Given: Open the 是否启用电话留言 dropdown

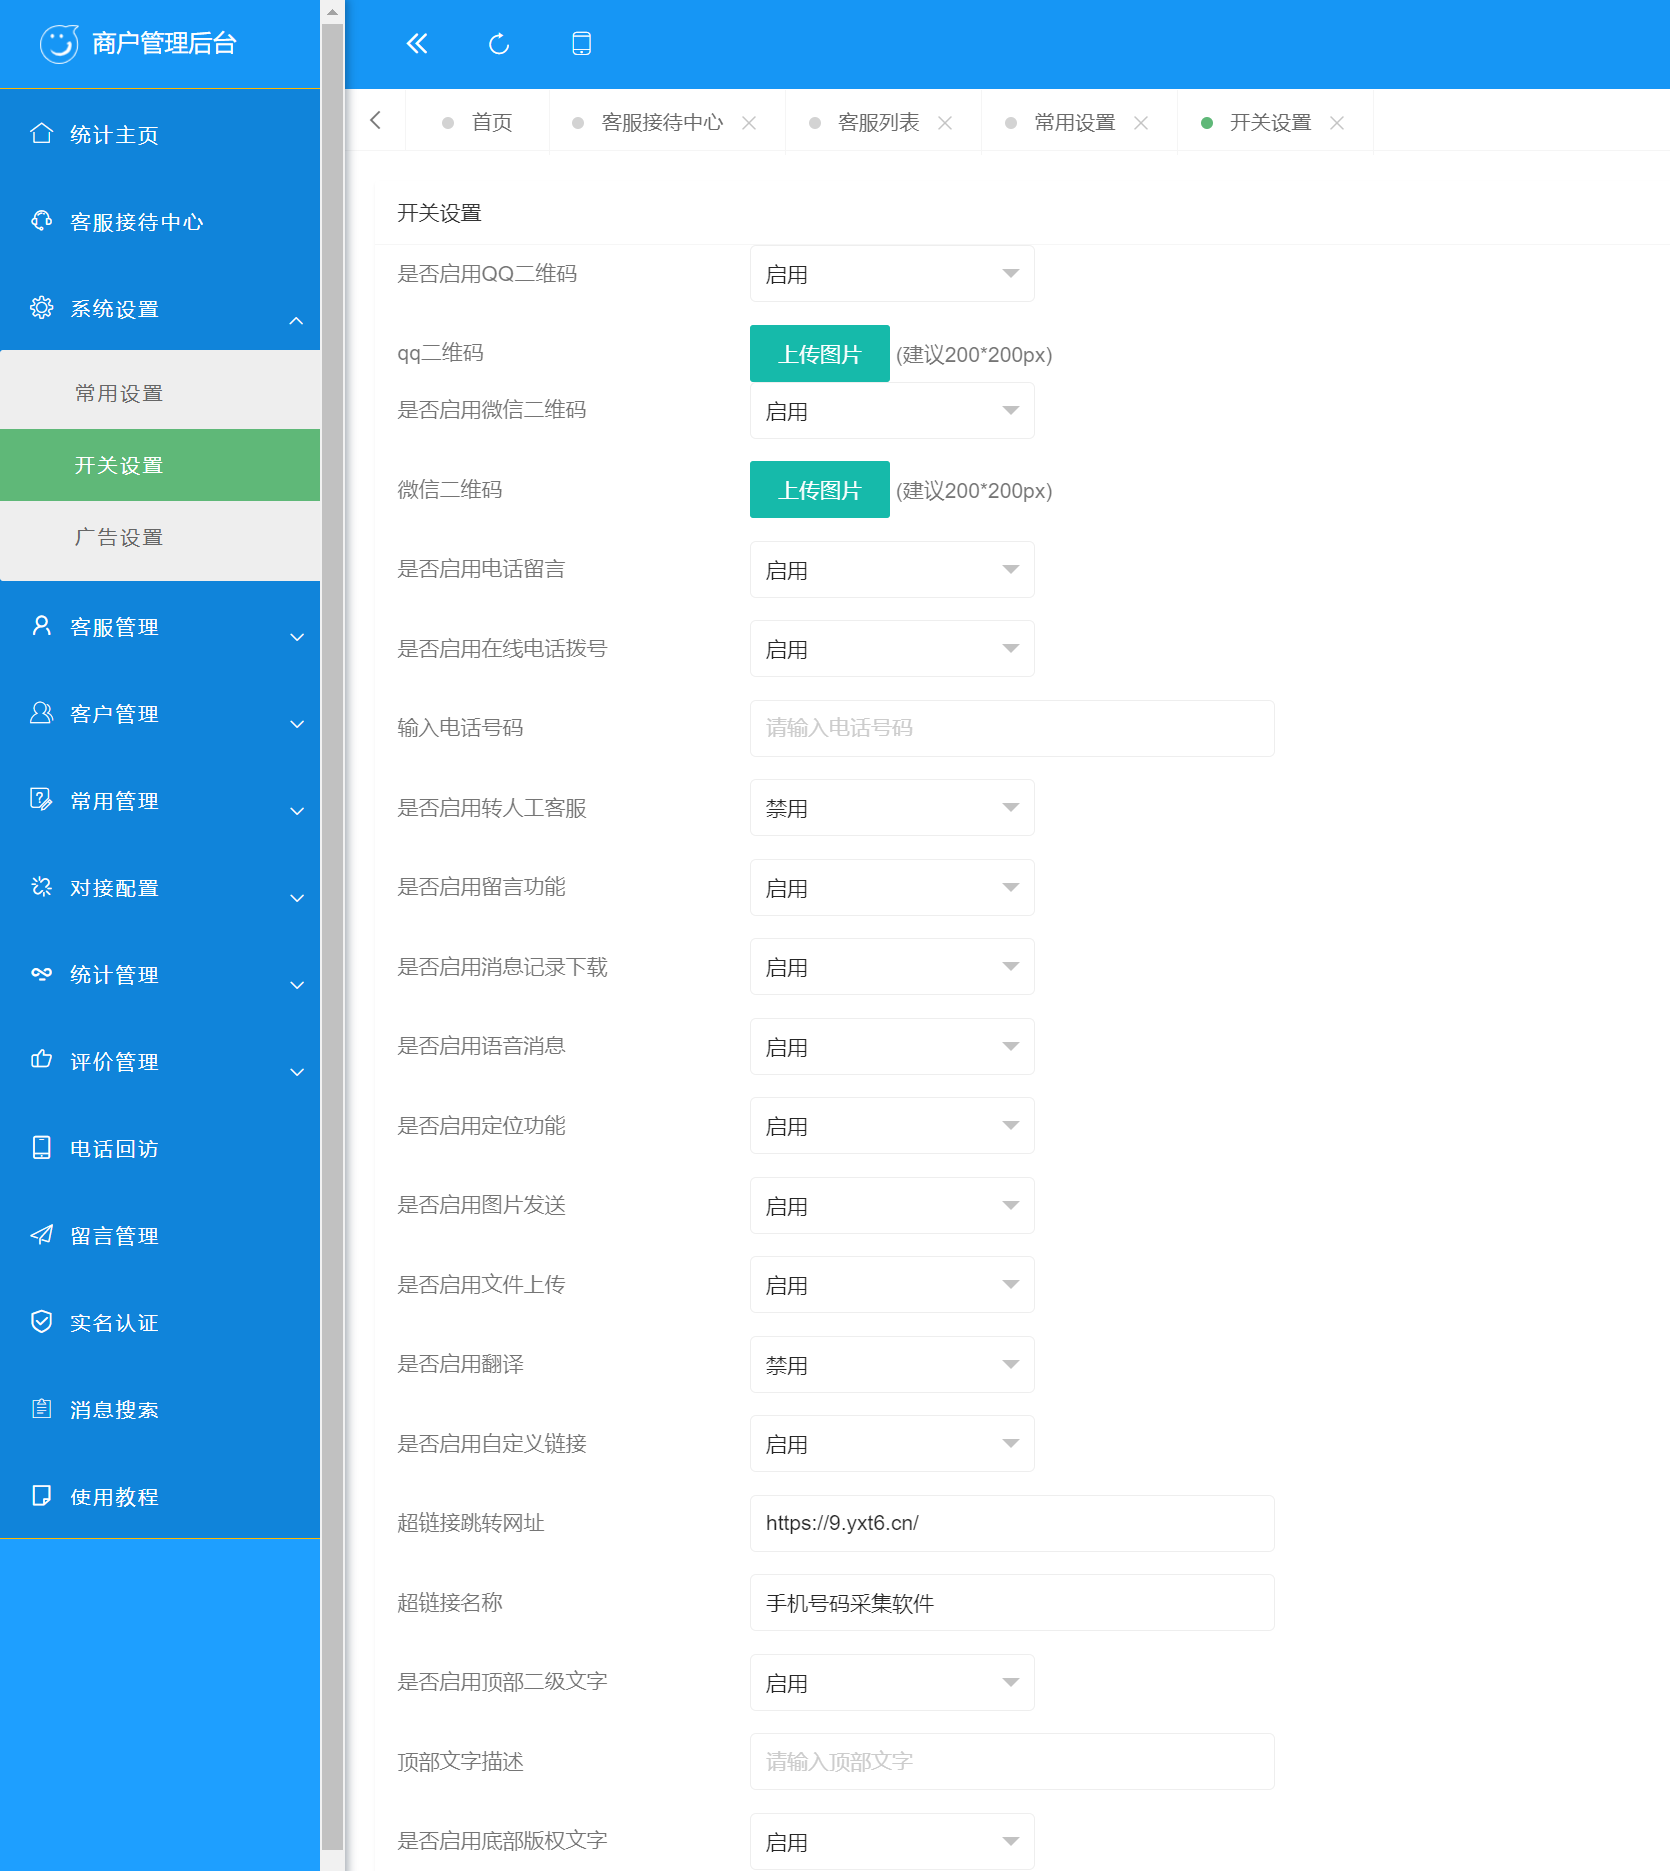Looking at the screenshot, I should 892,570.
